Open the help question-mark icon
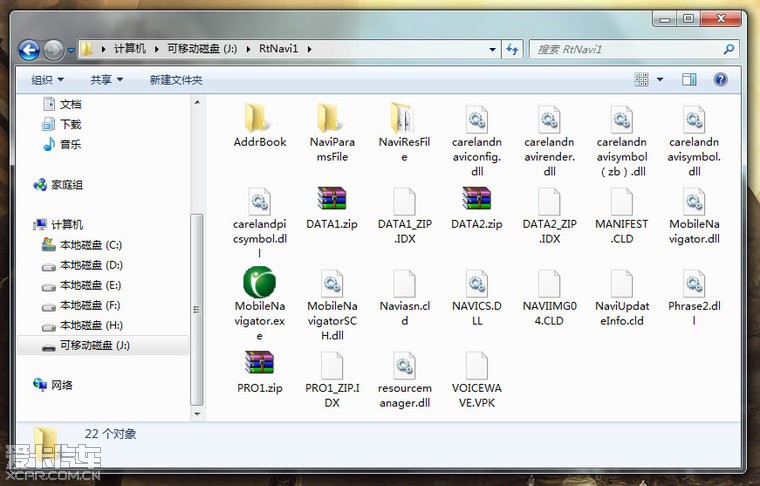Image resolution: width=760 pixels, height=486 pixels. pos(721,79)
